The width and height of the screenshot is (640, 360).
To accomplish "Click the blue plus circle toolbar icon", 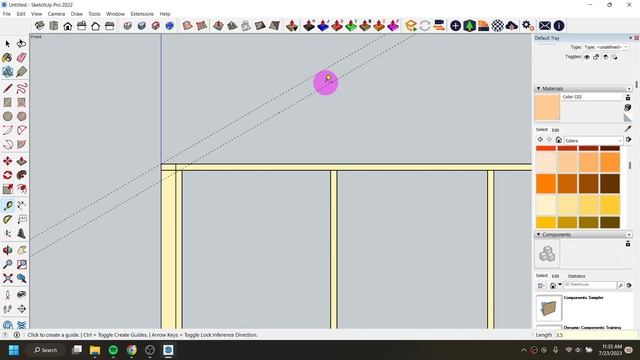I will pos(456,26).
